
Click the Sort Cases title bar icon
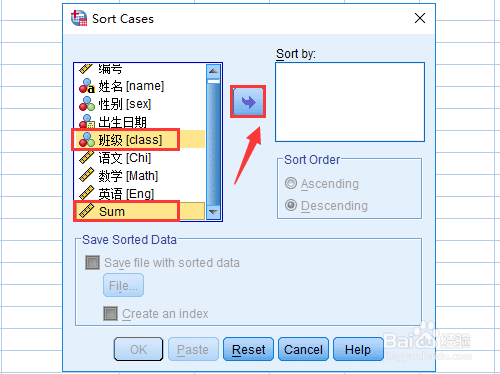[79, 18]
